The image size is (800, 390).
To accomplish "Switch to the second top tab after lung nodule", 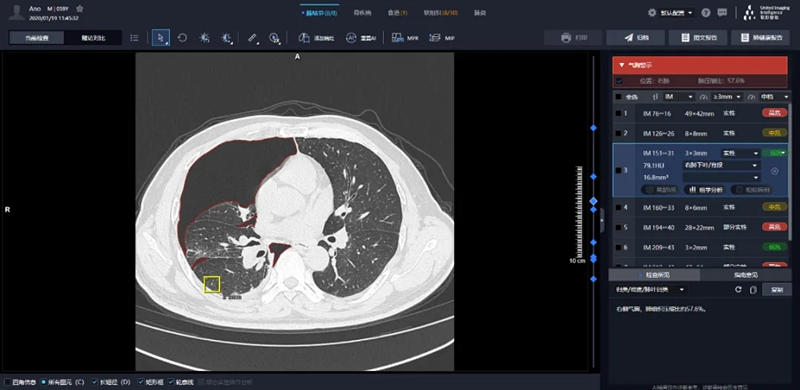I will (363, 13).
